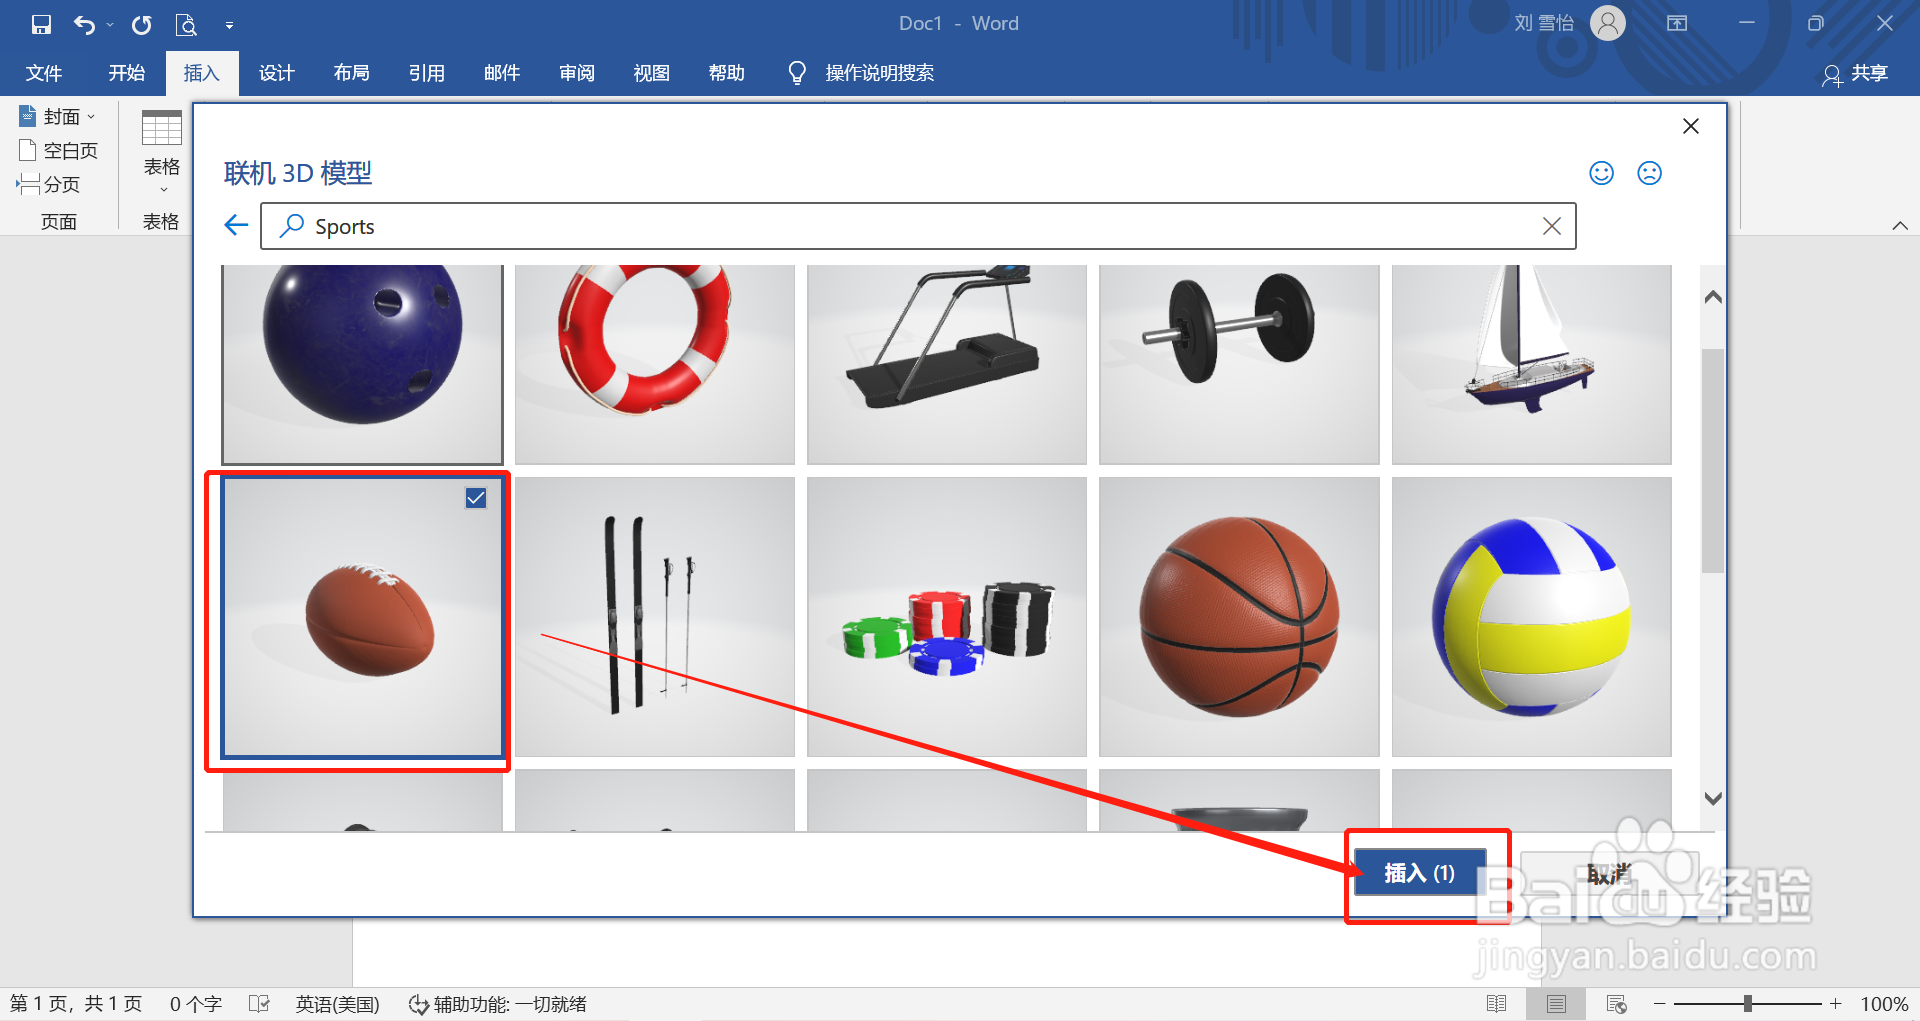Screen dimensions: 1920x1021
Task: Clear the Sports search with the X
Action: click(x=1552, y=226)
